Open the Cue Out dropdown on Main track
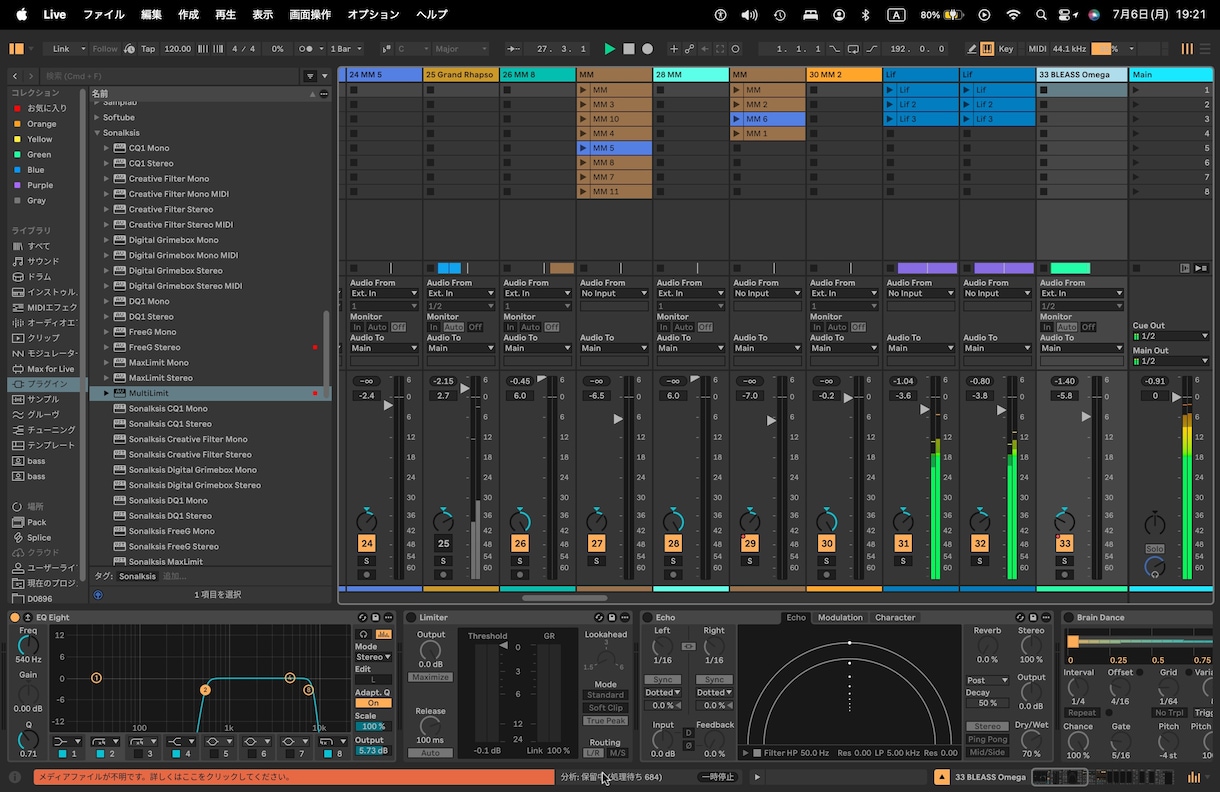Viewport: 1220px width, 792px height. click(1171, 336)
